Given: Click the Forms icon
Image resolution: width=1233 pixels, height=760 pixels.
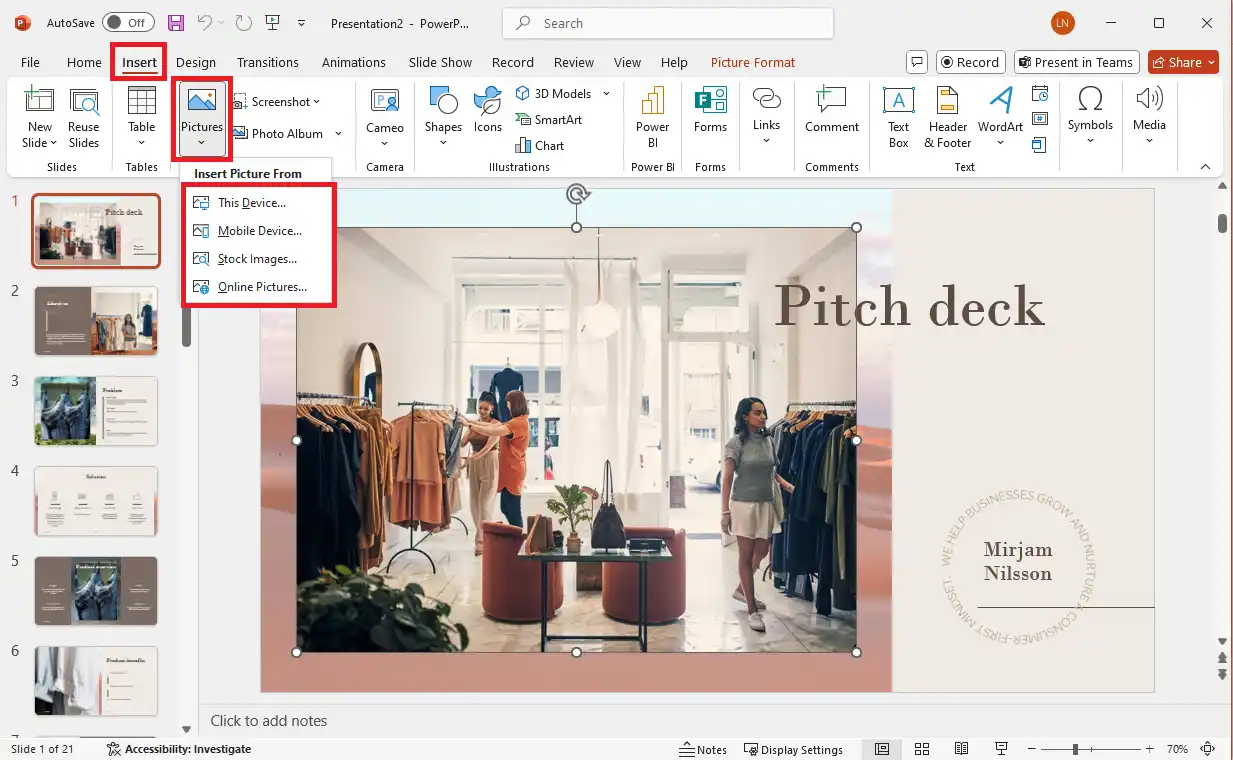Looking at the screenshot, I should 710,101.
